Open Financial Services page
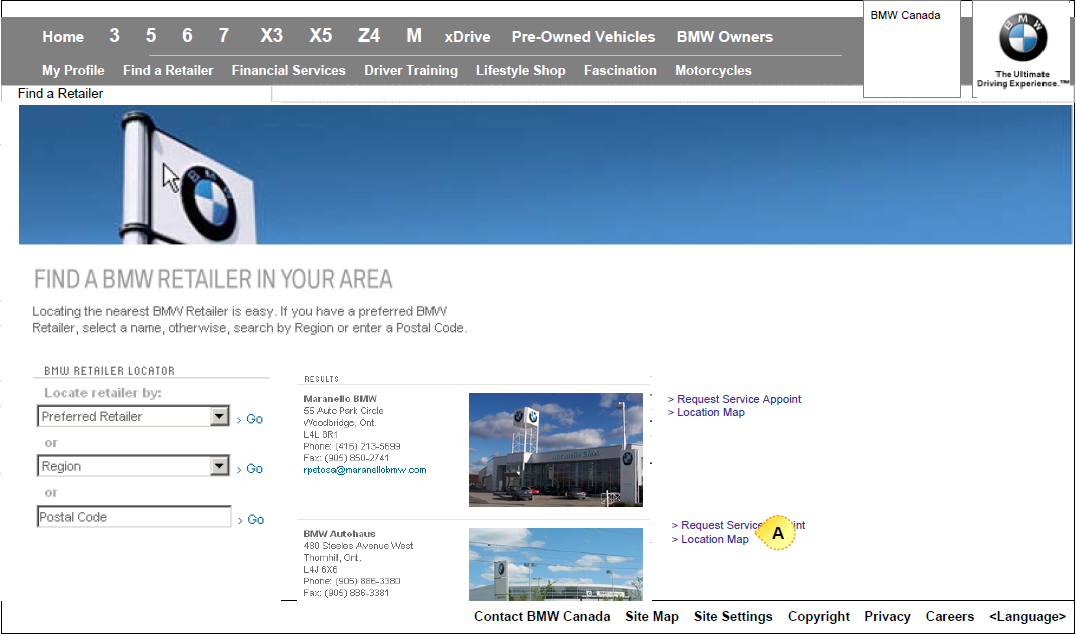The image size is (1076, 636). 289,71
